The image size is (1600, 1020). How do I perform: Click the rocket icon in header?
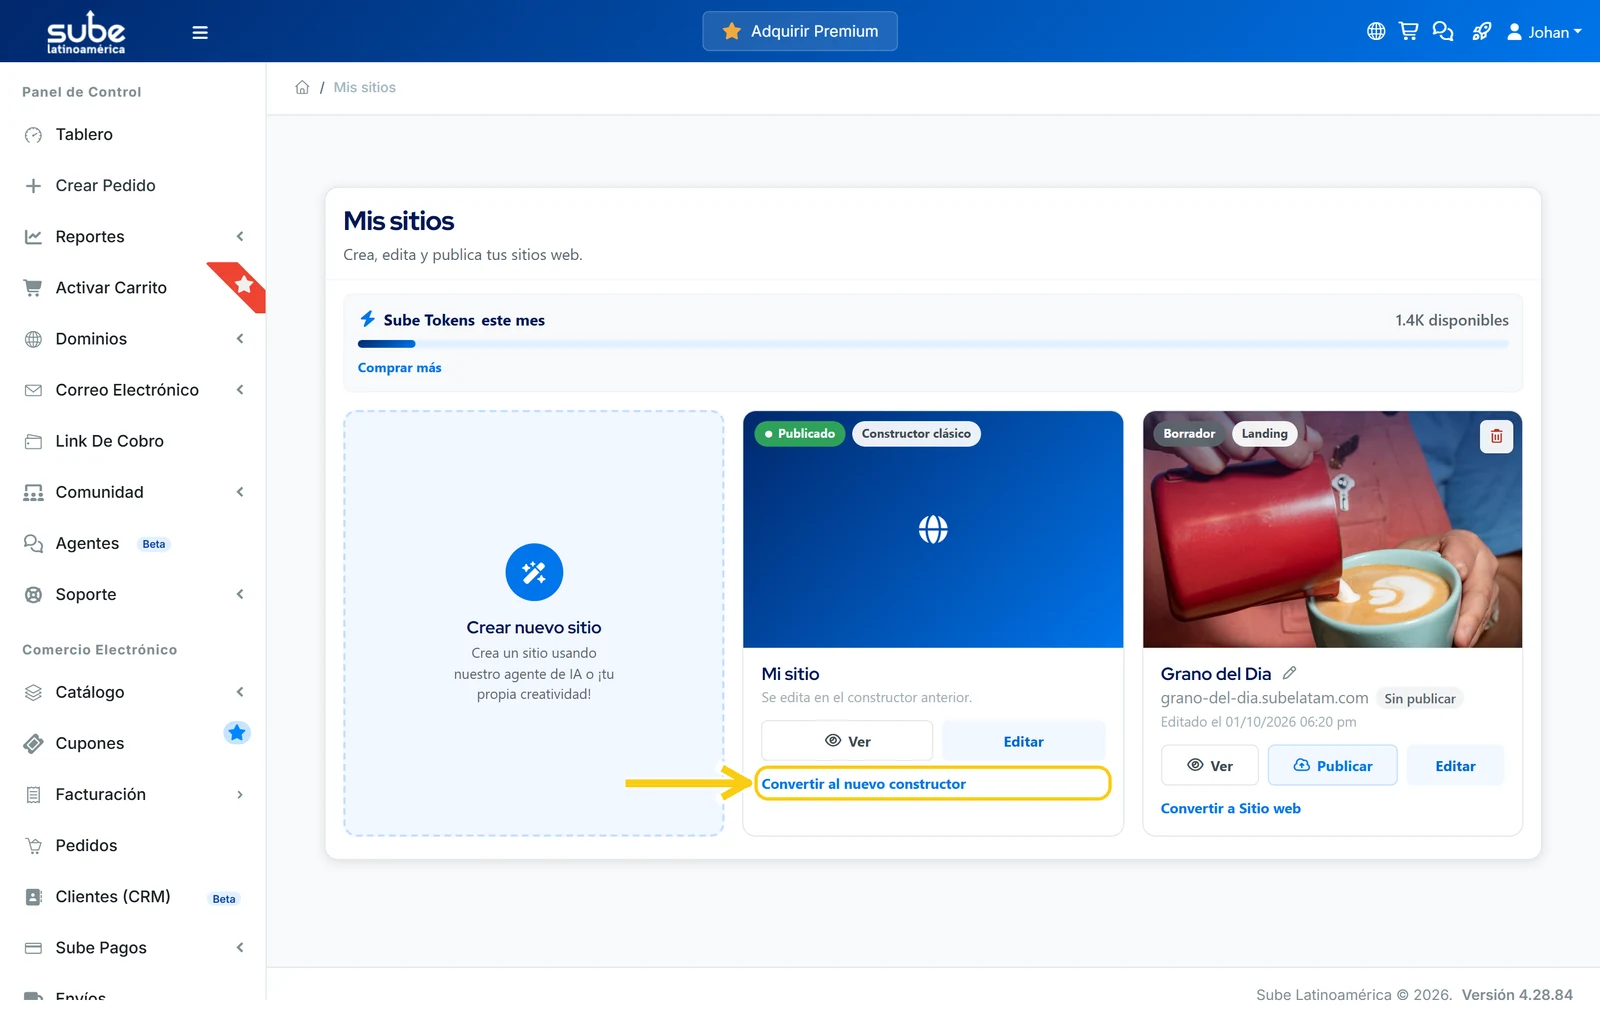coord(1481,31)
